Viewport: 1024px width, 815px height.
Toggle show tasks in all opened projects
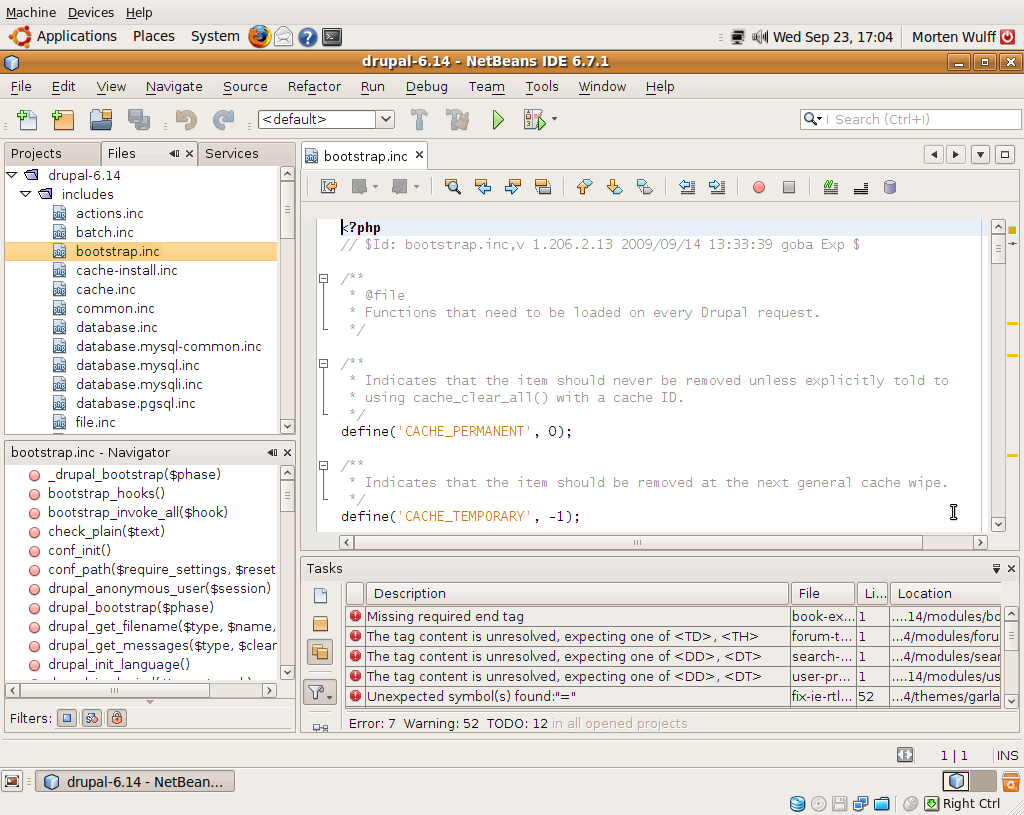(320, 652)
